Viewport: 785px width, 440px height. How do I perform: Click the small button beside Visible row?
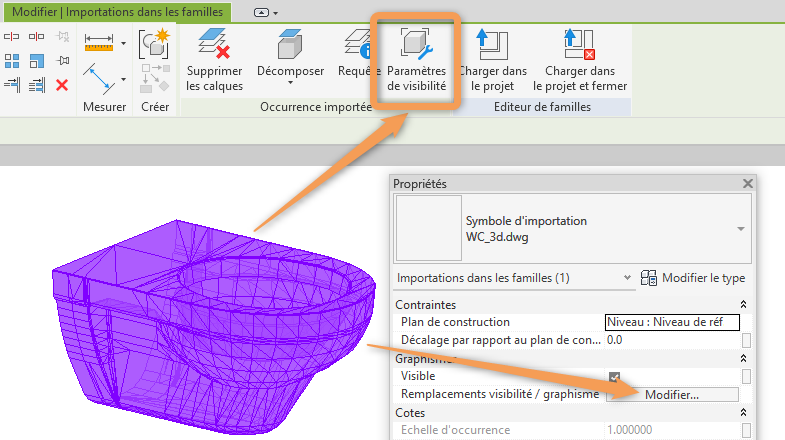pyautogui.click(x=746, y=376)
